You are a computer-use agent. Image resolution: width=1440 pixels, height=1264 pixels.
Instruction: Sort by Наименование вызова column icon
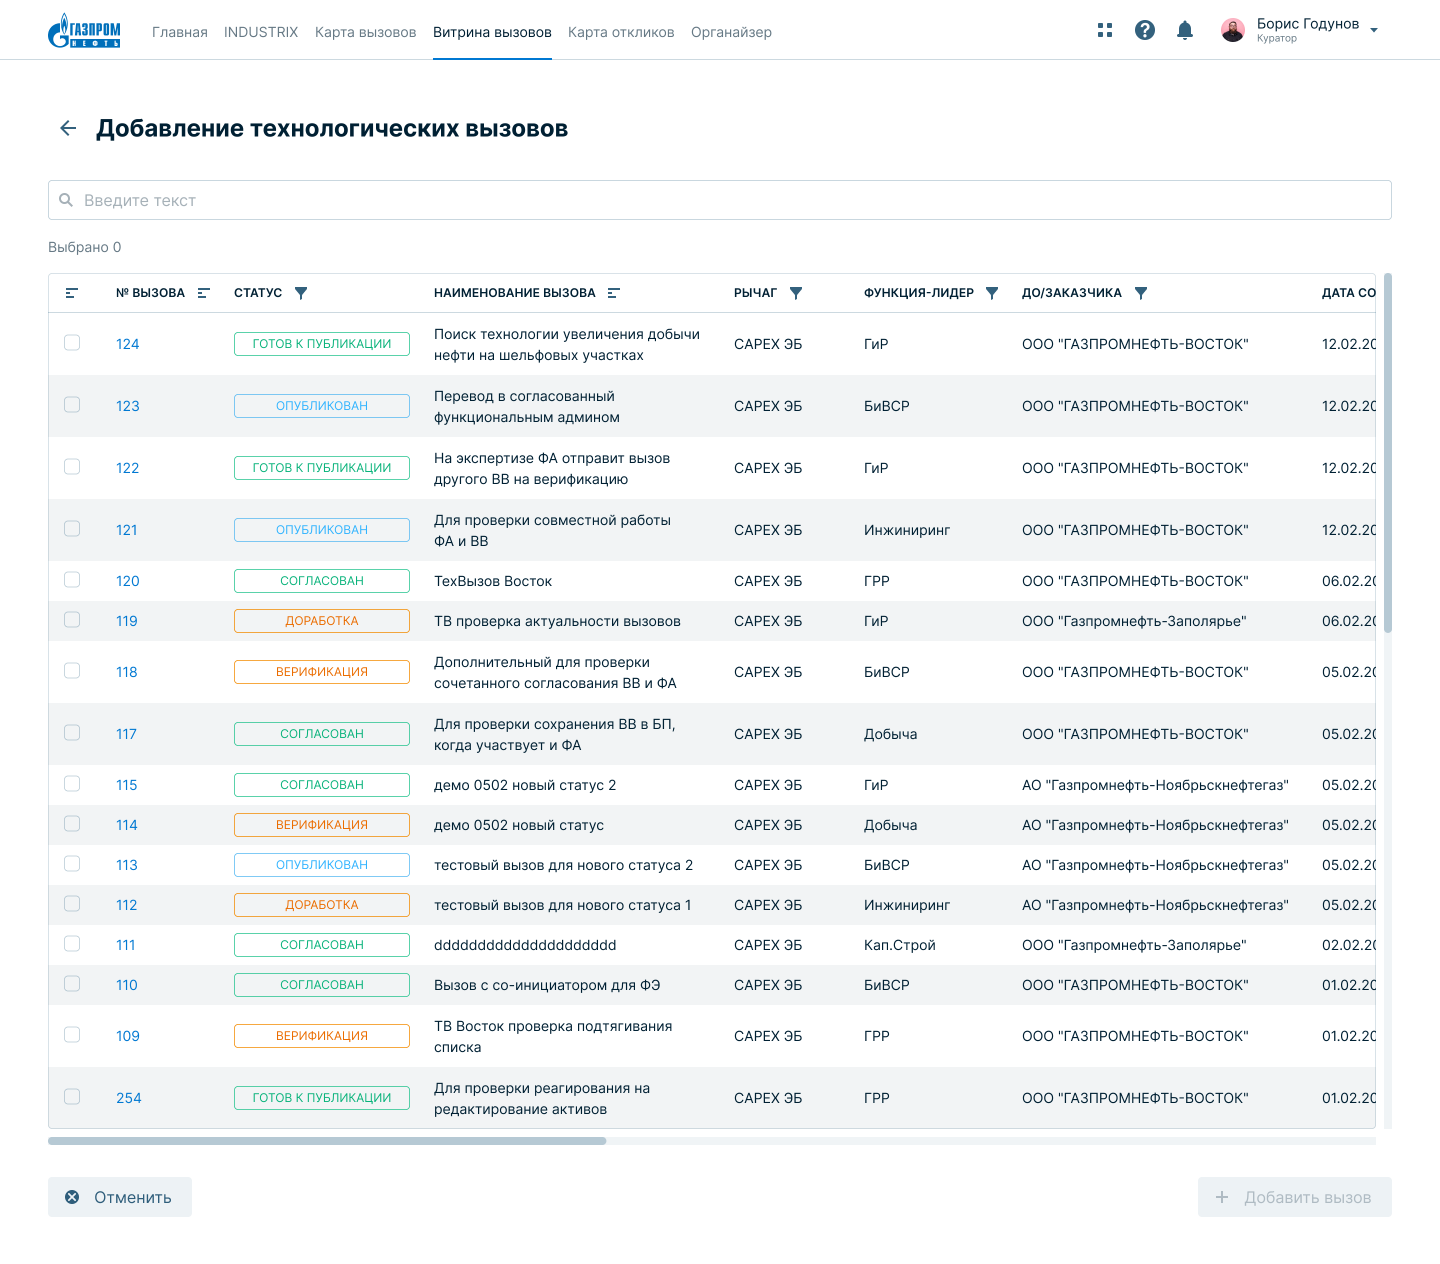pos(614,293)
